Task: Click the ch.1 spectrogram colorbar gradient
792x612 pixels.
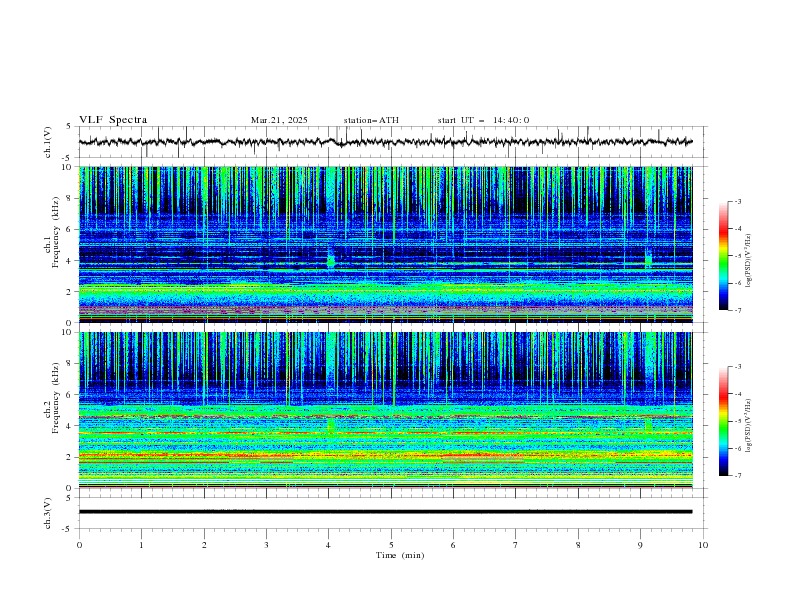Action: coord(723,256)
